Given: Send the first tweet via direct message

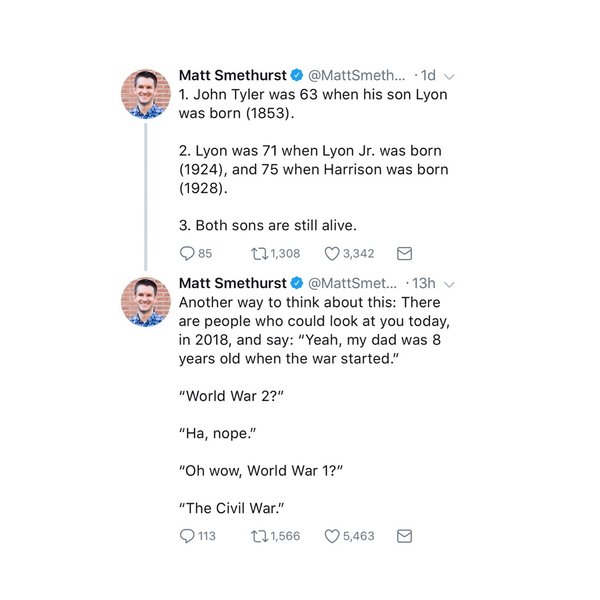Looking at the screenshot, I should (405, 254).
